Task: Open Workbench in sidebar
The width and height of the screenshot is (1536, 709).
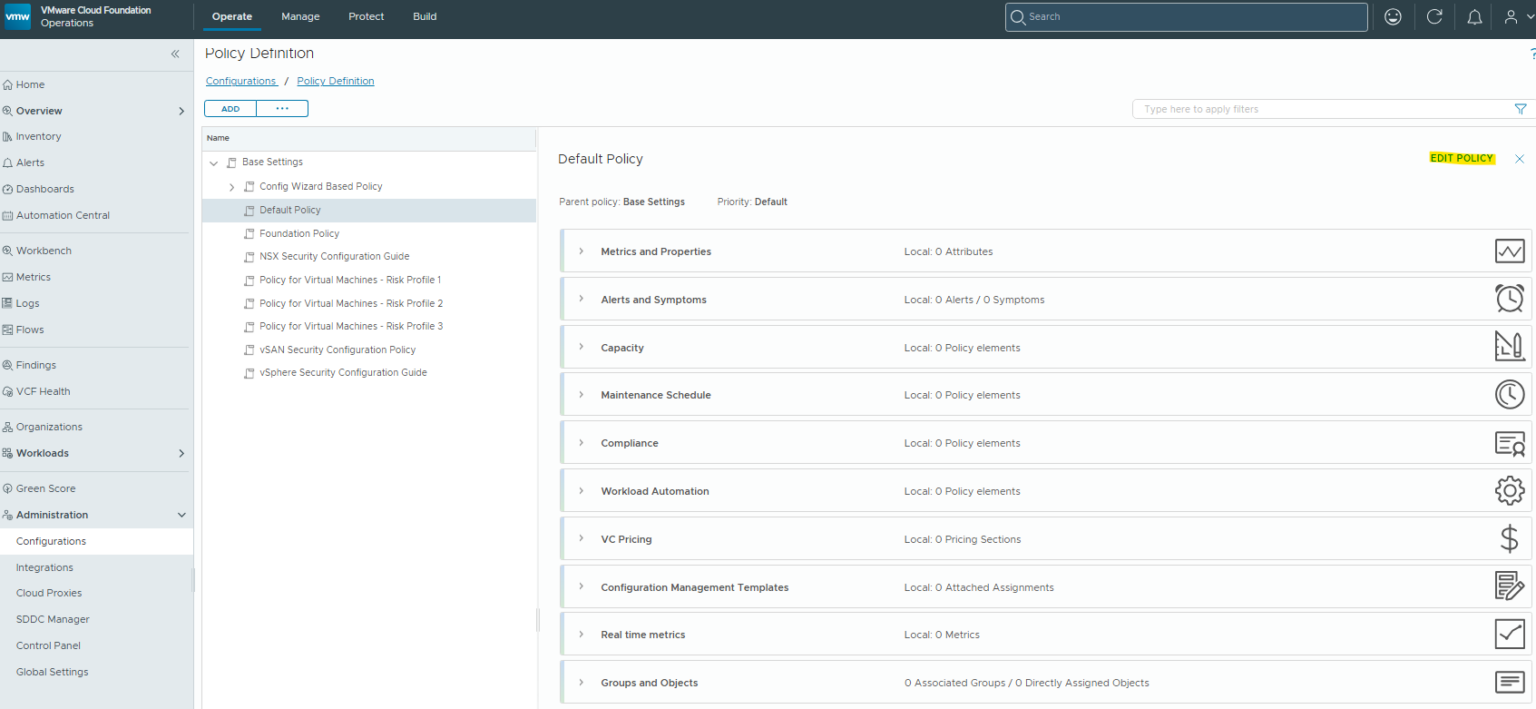Action: pyautogui.click(x=43, y=251)
